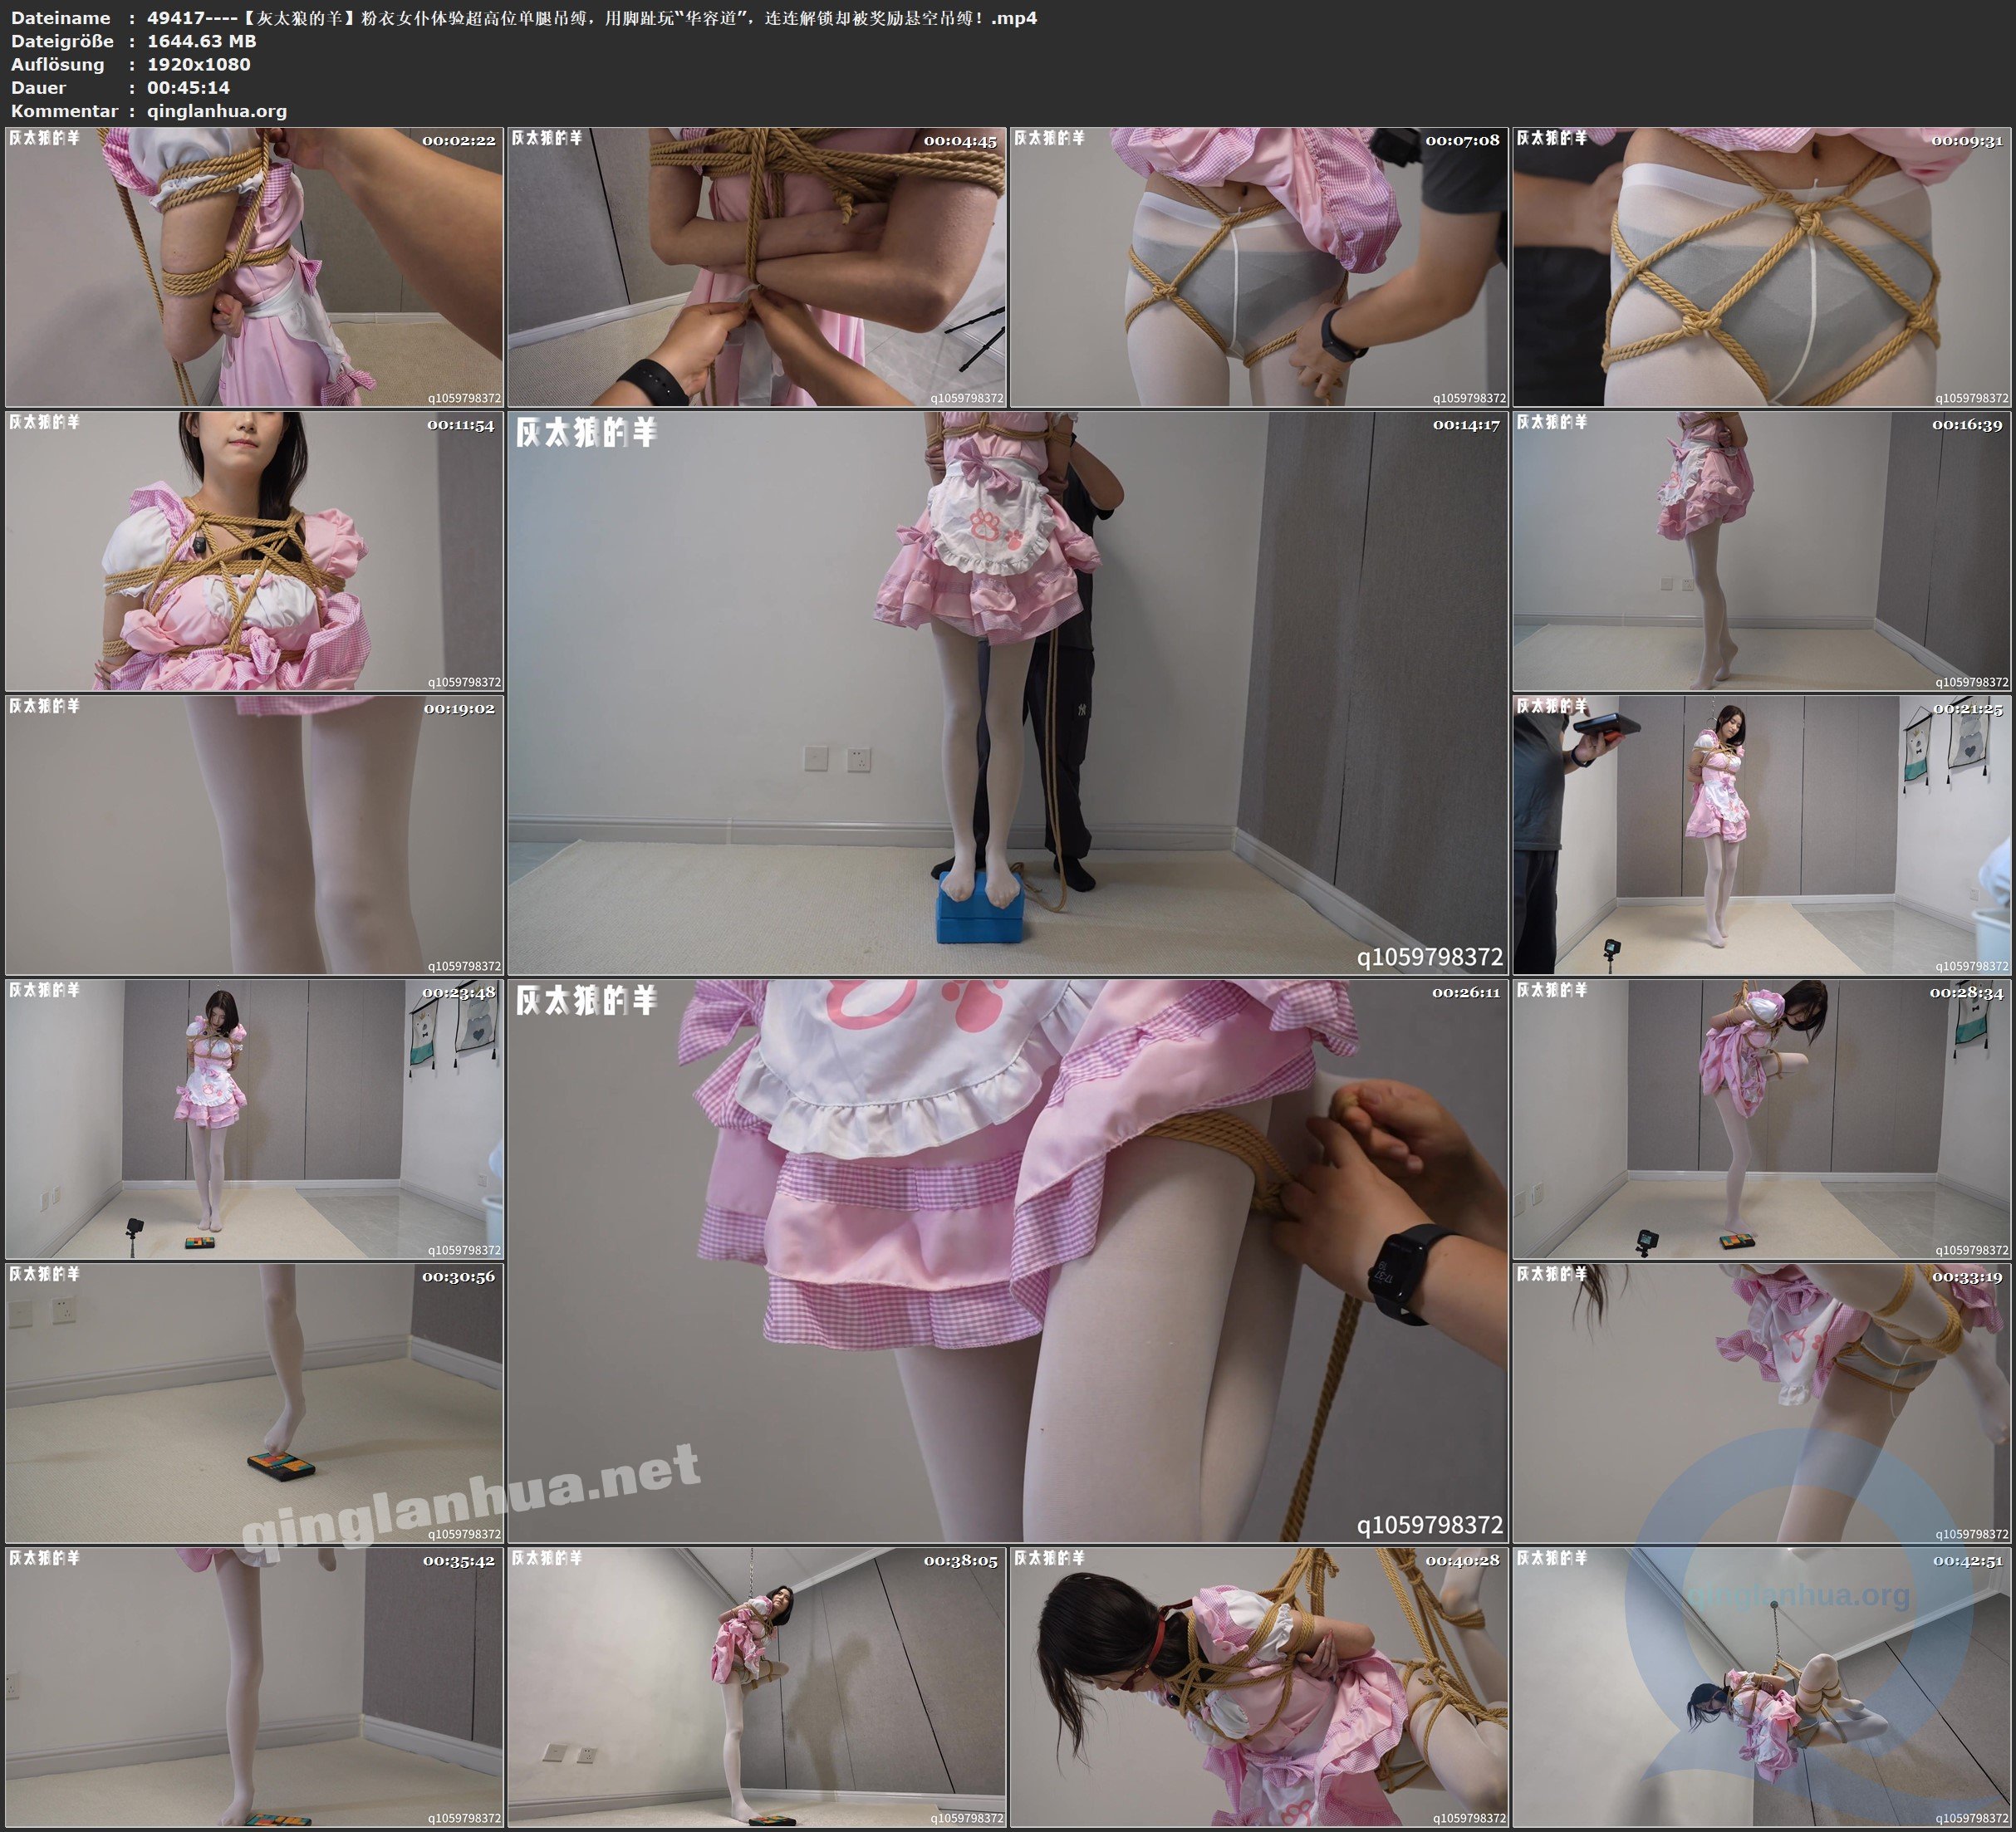Viewport: 2016px width, 1832px height.
Task: Click the frame marked 00:35:42
Action: click(x=254, y=1686)
